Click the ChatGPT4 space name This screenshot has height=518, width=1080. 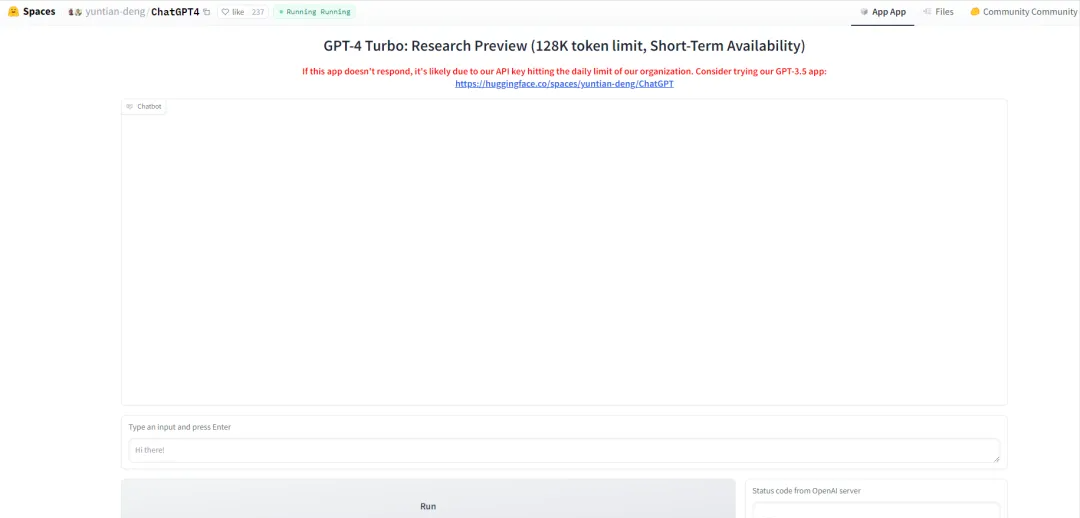175,12
